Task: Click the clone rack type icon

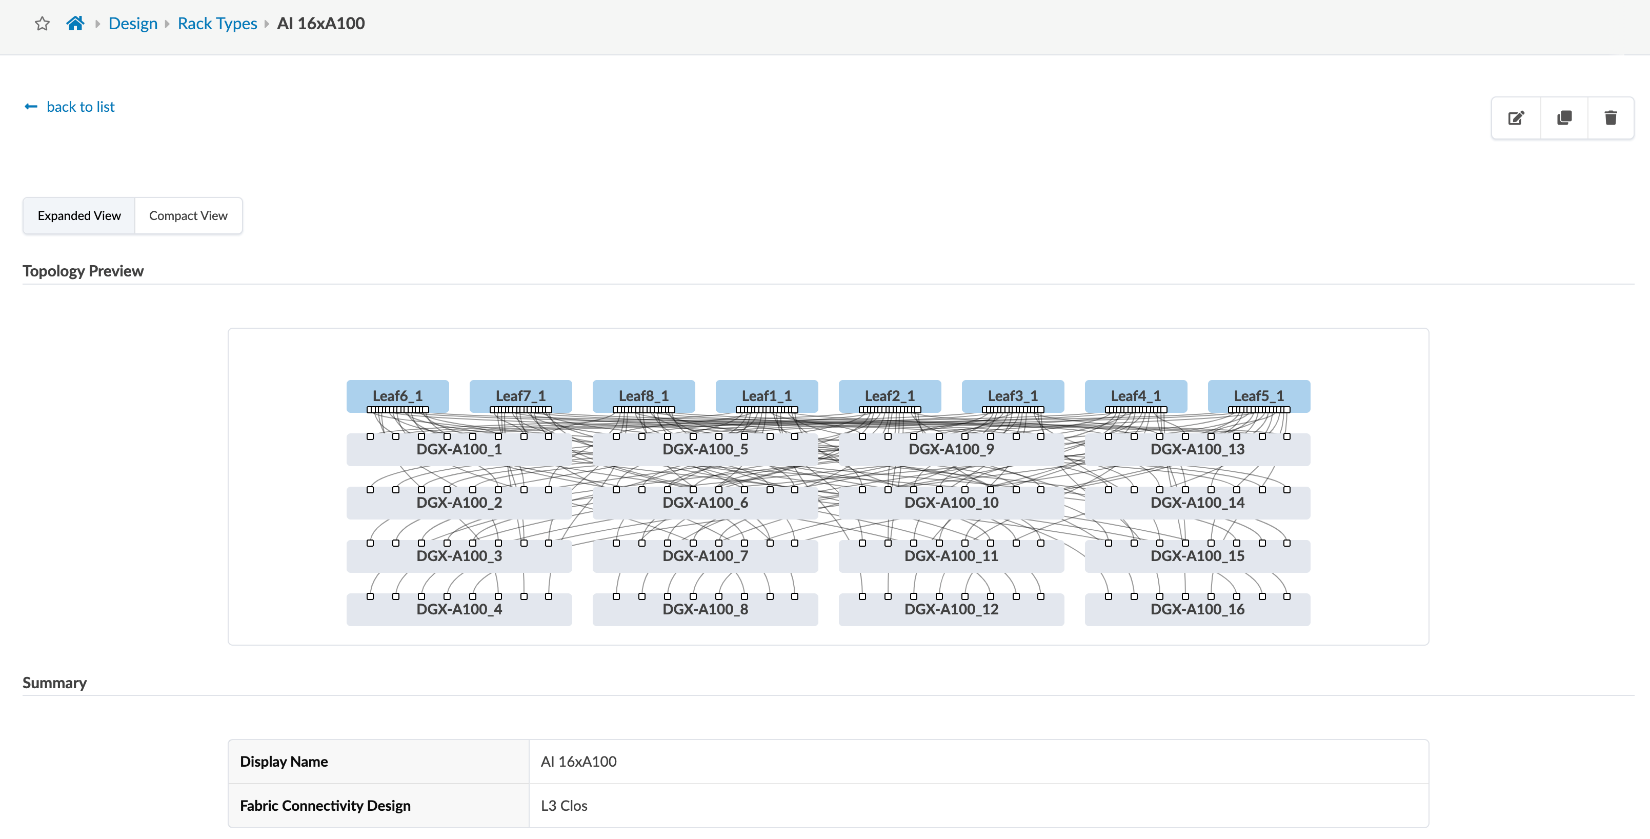Action: click(1565, 118)
